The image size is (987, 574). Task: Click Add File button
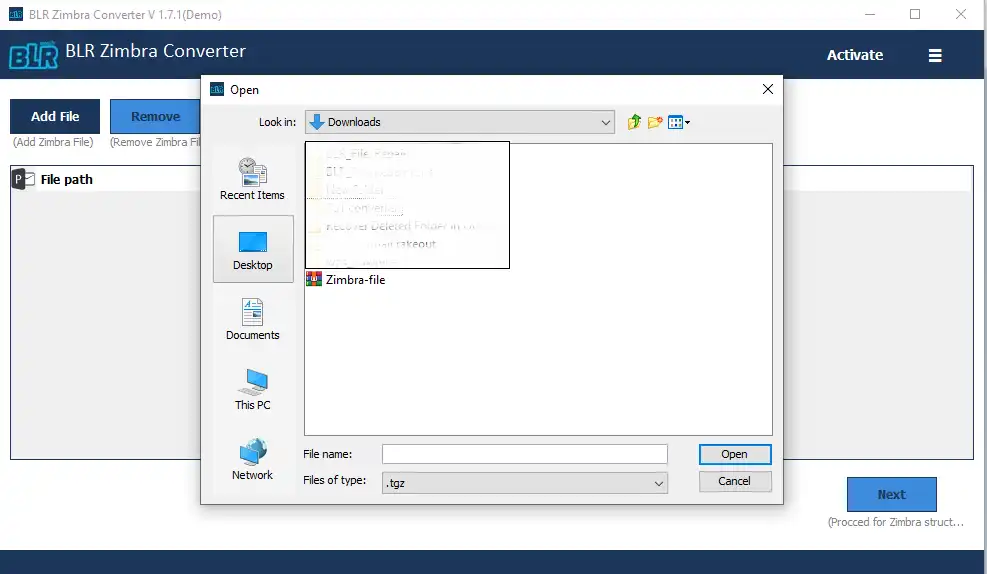pos(55,116)
